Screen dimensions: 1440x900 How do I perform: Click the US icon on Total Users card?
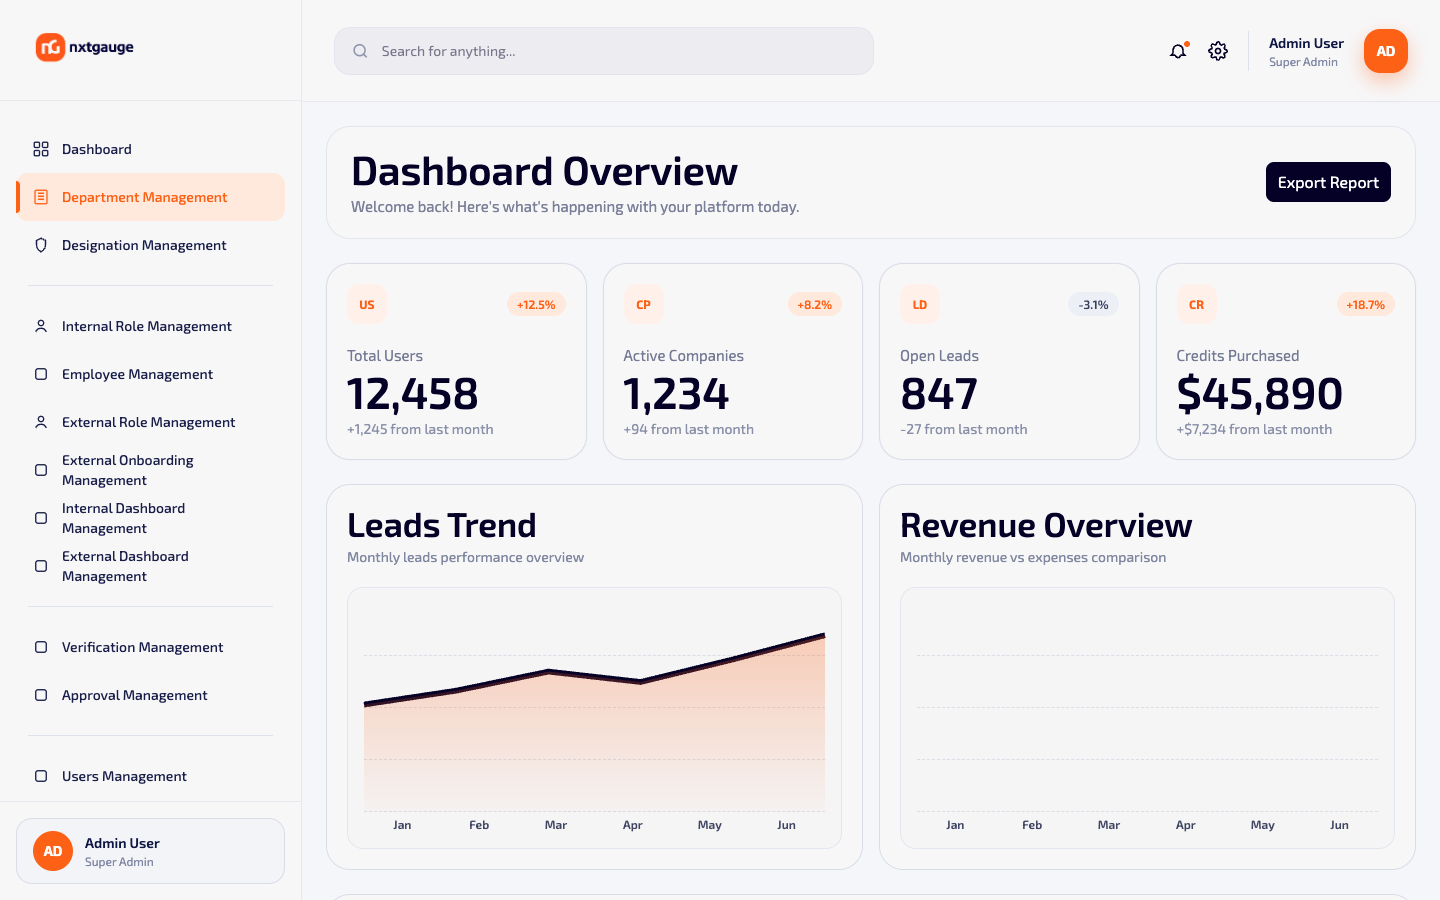coord(367,305)
